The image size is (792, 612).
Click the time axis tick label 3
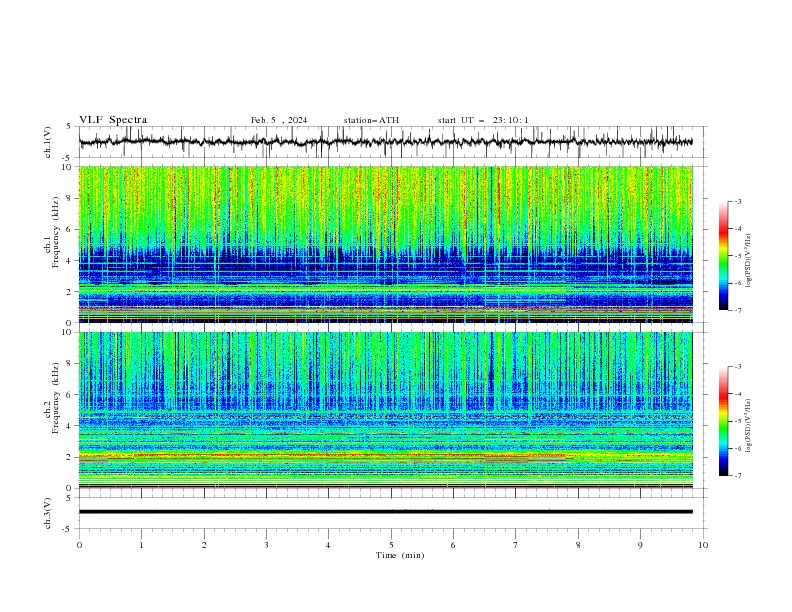point(266,545)
